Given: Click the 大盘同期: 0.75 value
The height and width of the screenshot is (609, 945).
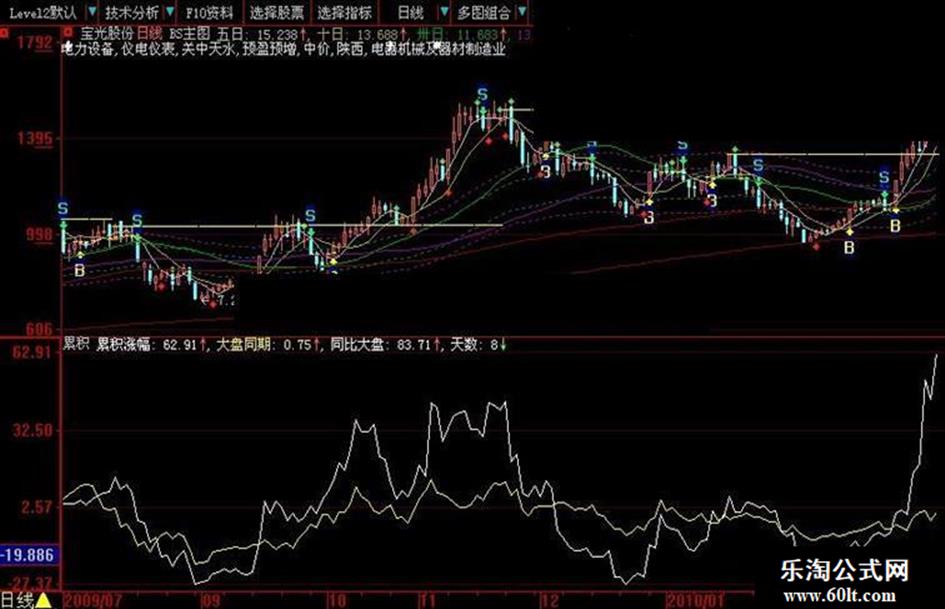Looking at the screenshot, I should pyautogui.click(x=268, y=344).
